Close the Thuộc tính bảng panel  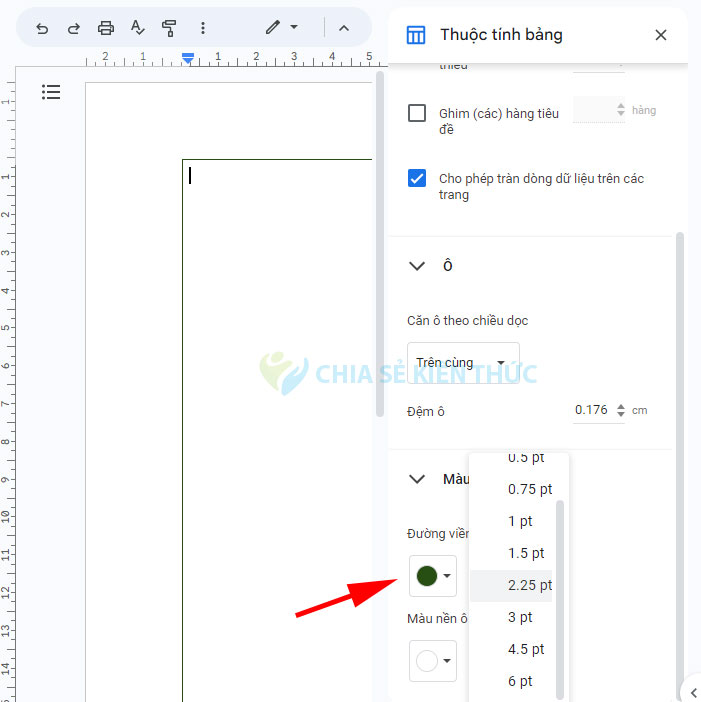[x=660, y=35]
